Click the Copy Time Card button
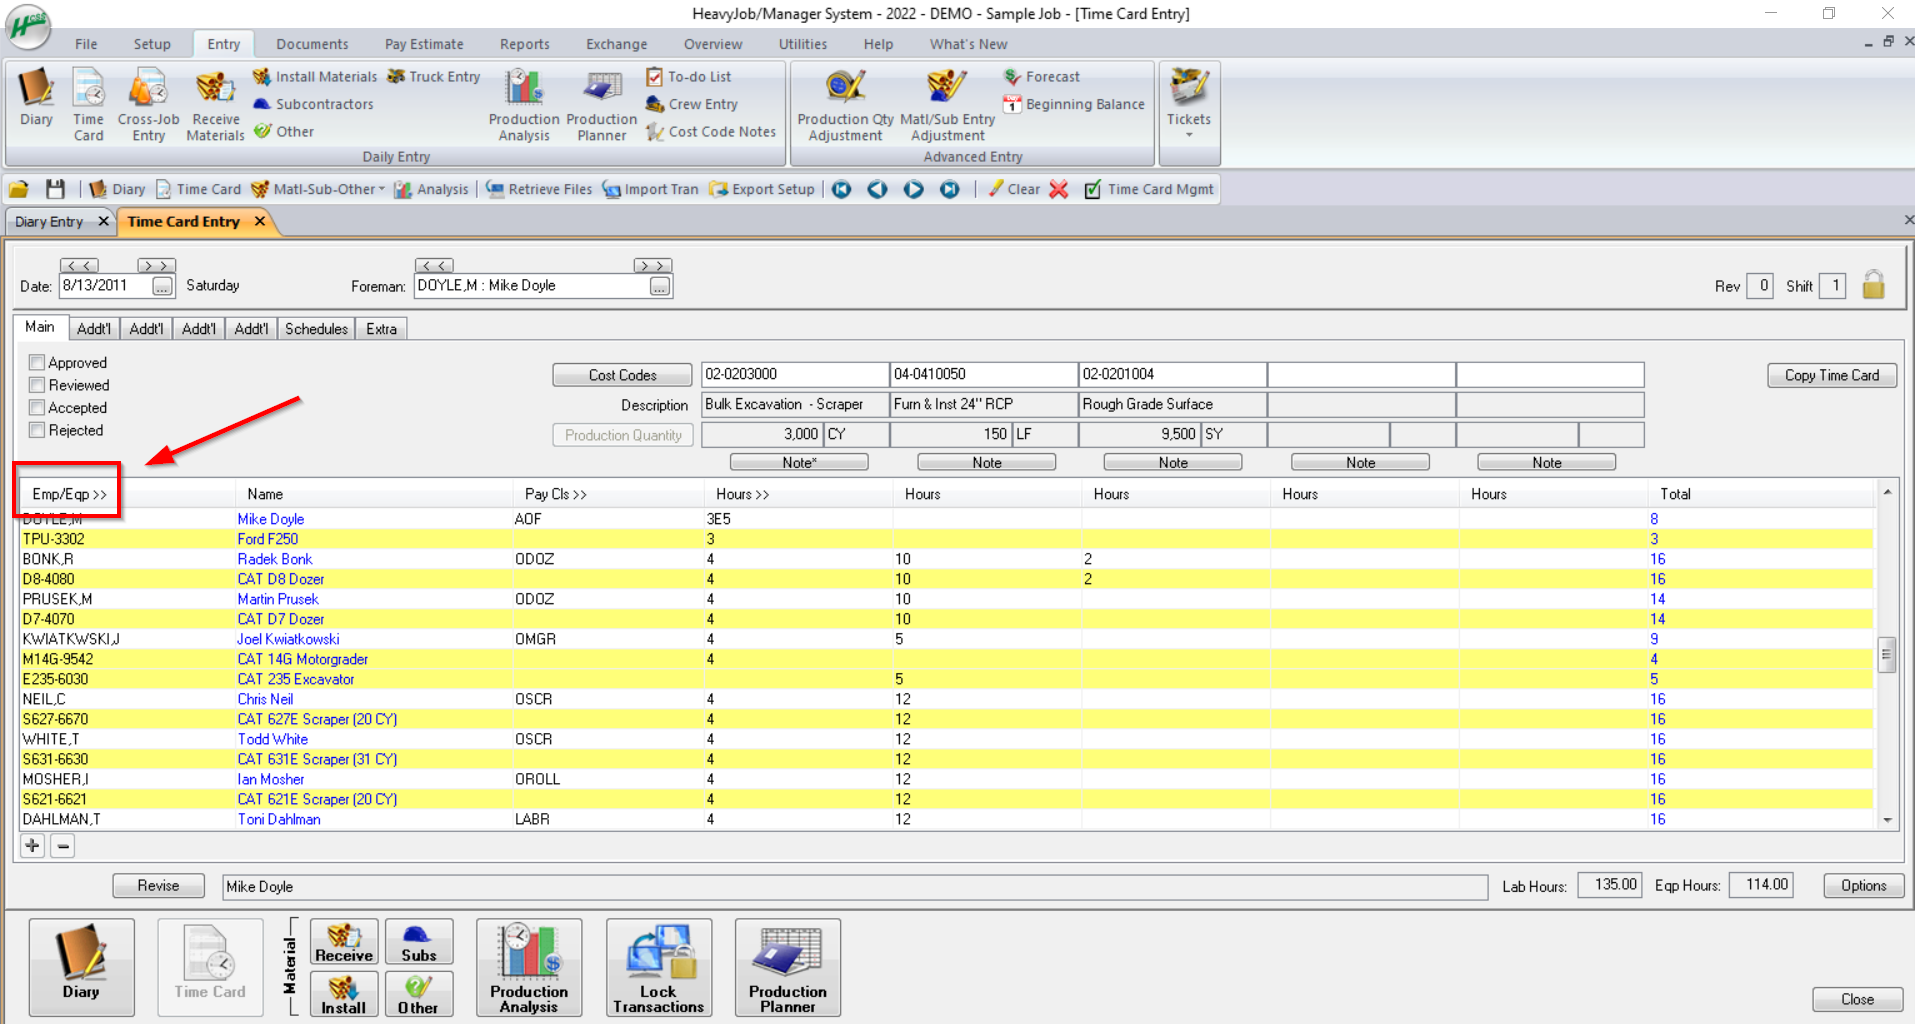The height and width of the screenshot is (1024, 1915). point(1830,375)
